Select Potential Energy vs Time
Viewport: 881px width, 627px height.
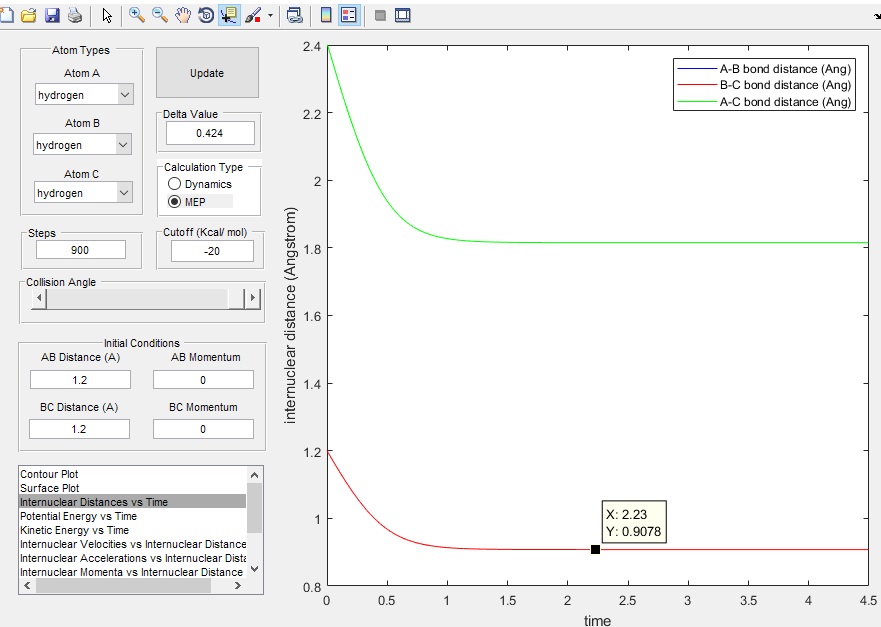[133, 516]
